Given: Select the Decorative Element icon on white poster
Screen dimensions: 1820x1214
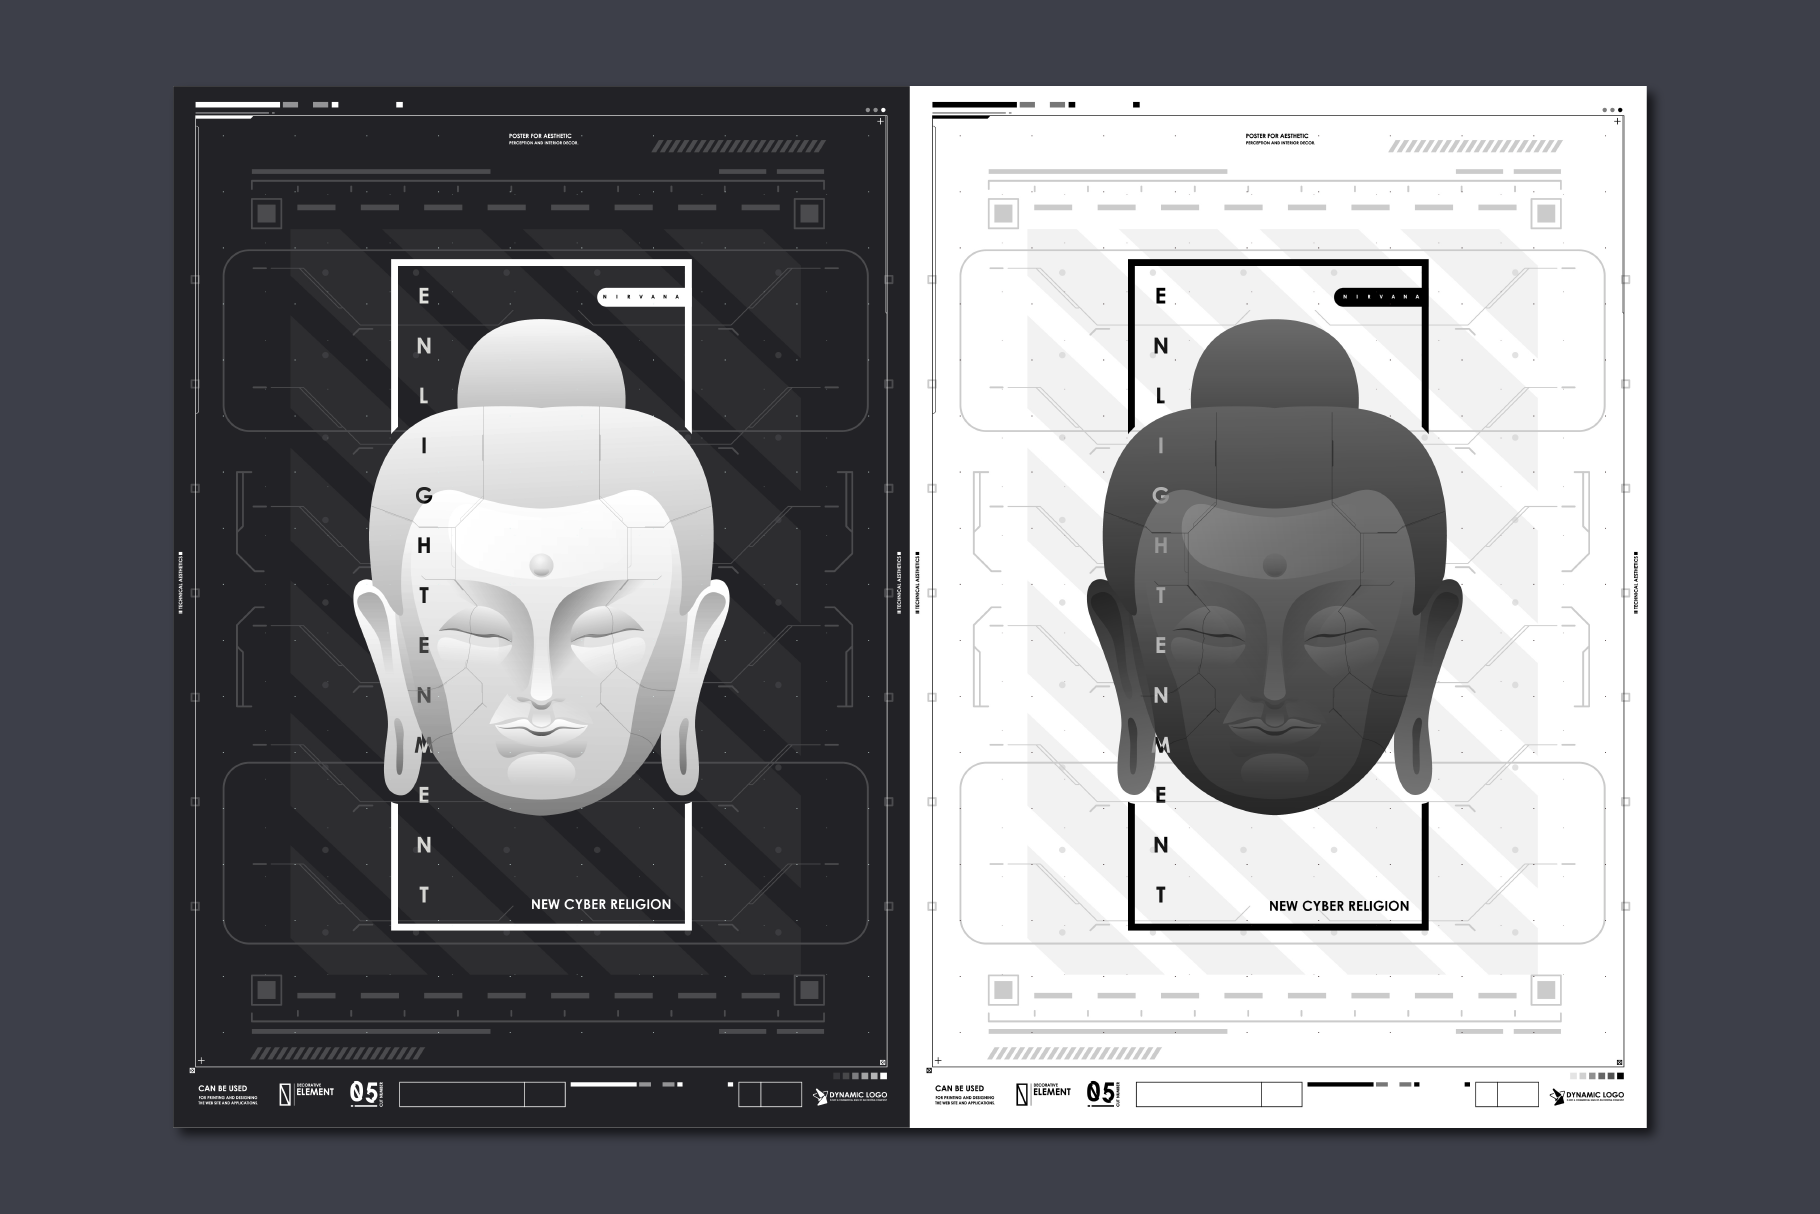Looking at the screenshot, I should (x=1021, y=1094).
